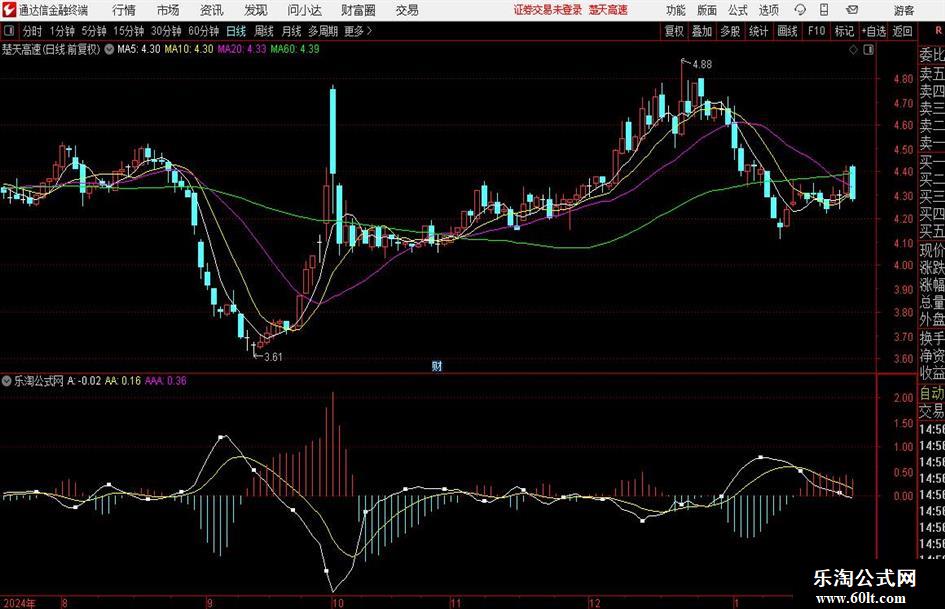The image size is (945, 609).
Task: Click the 标记 button
Action: 844,31
